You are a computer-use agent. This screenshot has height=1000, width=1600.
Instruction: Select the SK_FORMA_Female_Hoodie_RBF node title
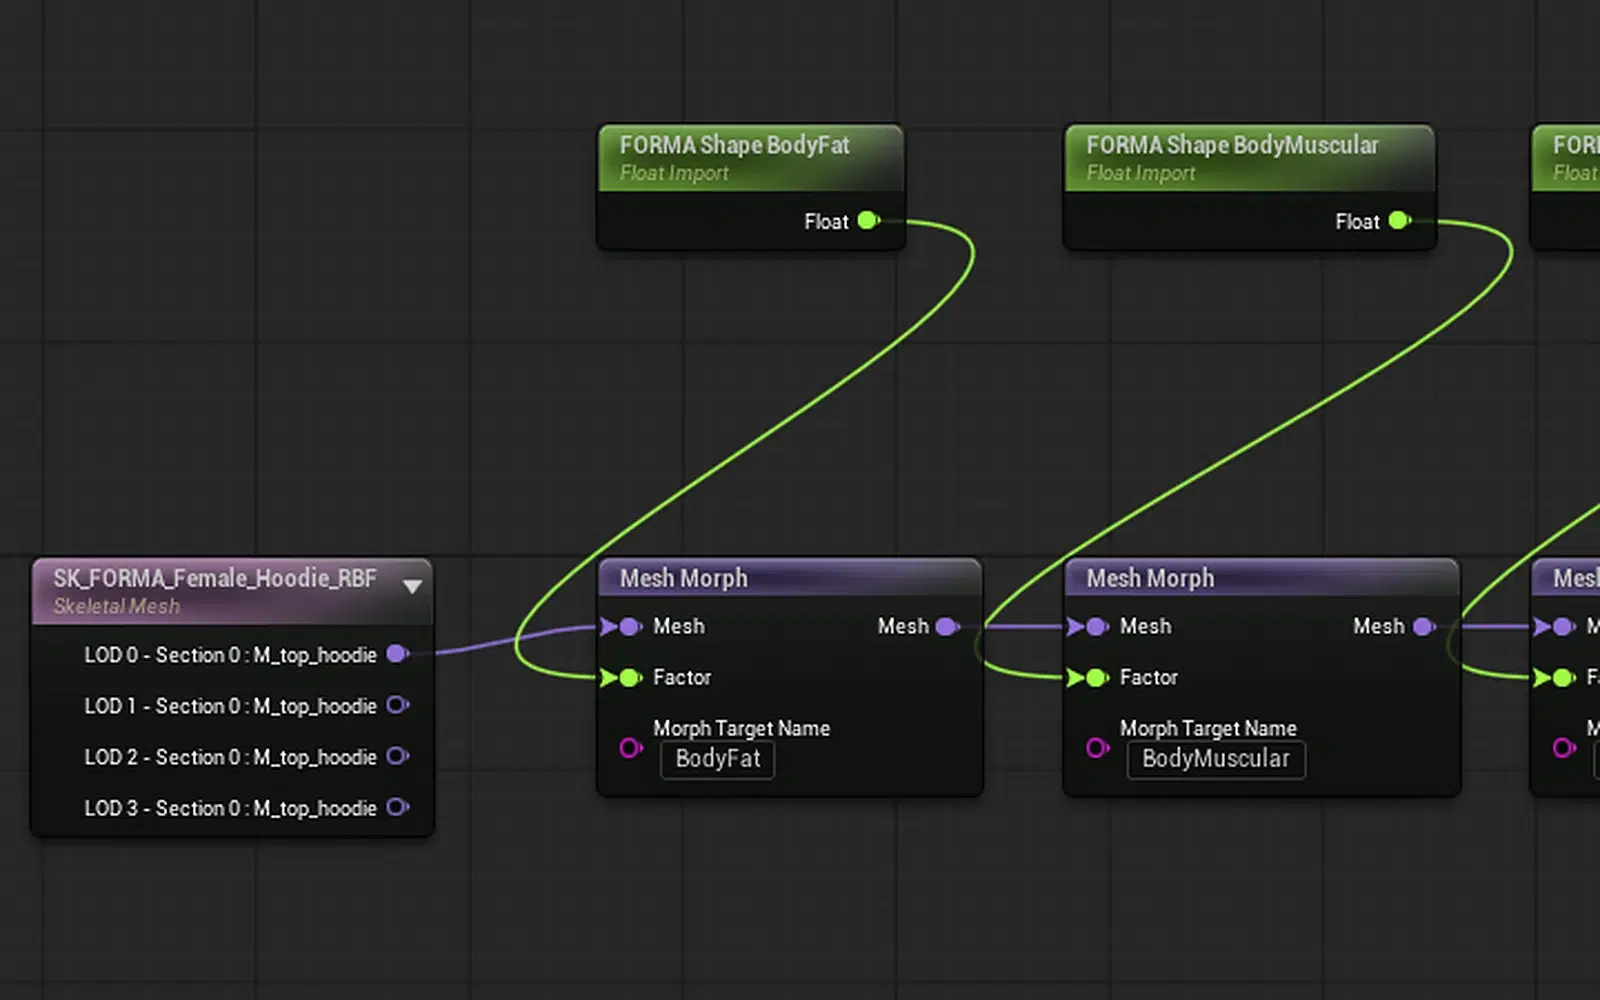click(215, 578)
